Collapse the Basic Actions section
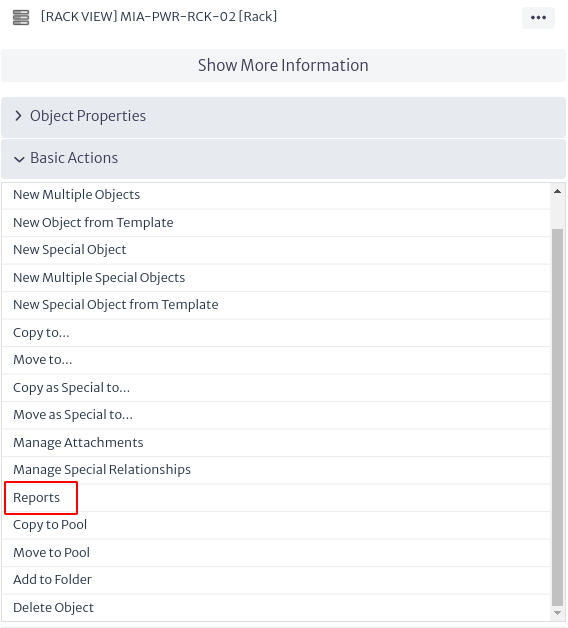This screenshot has height=628, width=568. point(283,158)
